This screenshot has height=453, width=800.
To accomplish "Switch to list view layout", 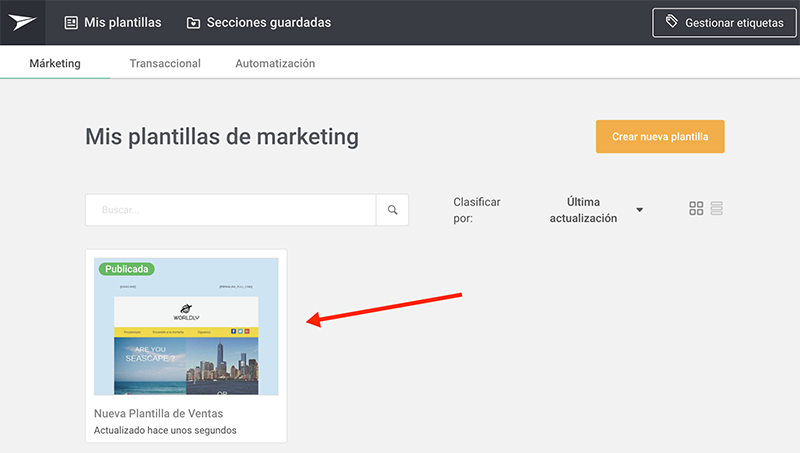I will (717, 209).
